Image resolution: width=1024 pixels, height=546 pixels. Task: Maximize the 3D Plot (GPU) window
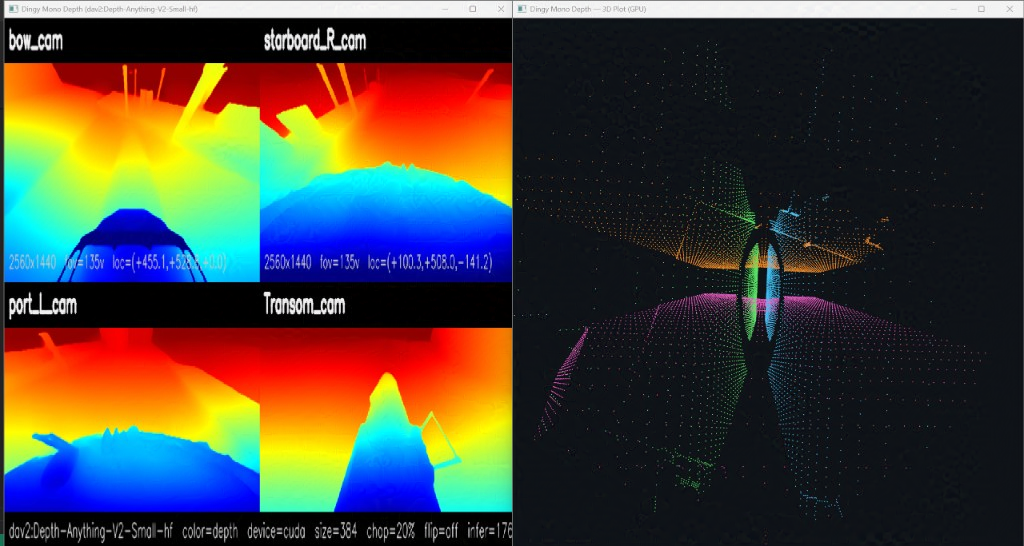tap(982, 9)
